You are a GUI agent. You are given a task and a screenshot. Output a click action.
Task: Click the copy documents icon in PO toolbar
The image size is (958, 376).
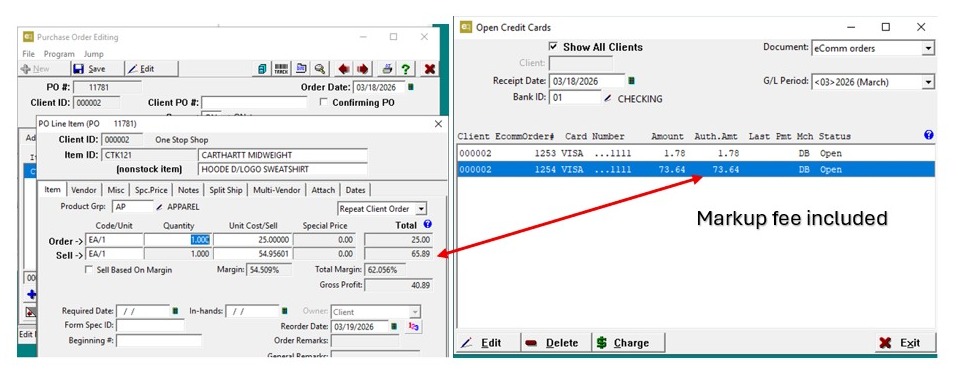[x=262, y=69]
